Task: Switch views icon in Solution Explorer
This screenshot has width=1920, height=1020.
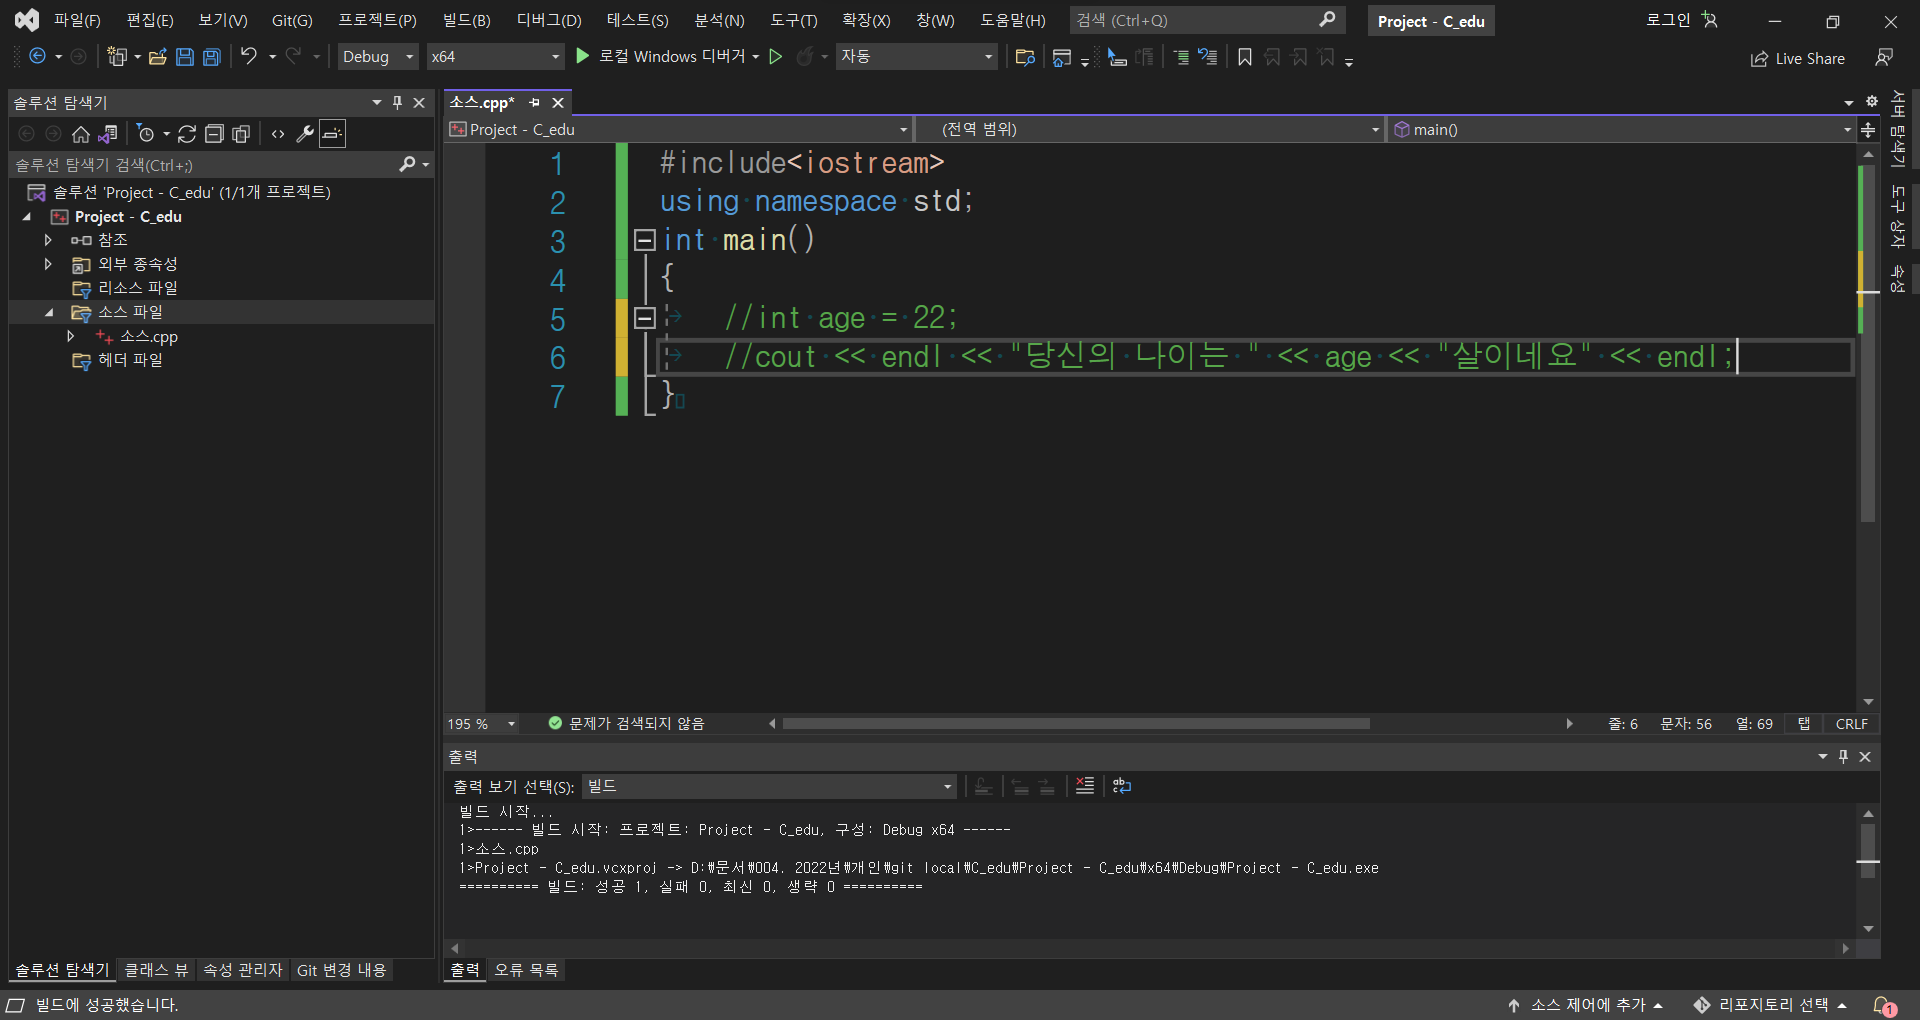Action: point(108,134)
